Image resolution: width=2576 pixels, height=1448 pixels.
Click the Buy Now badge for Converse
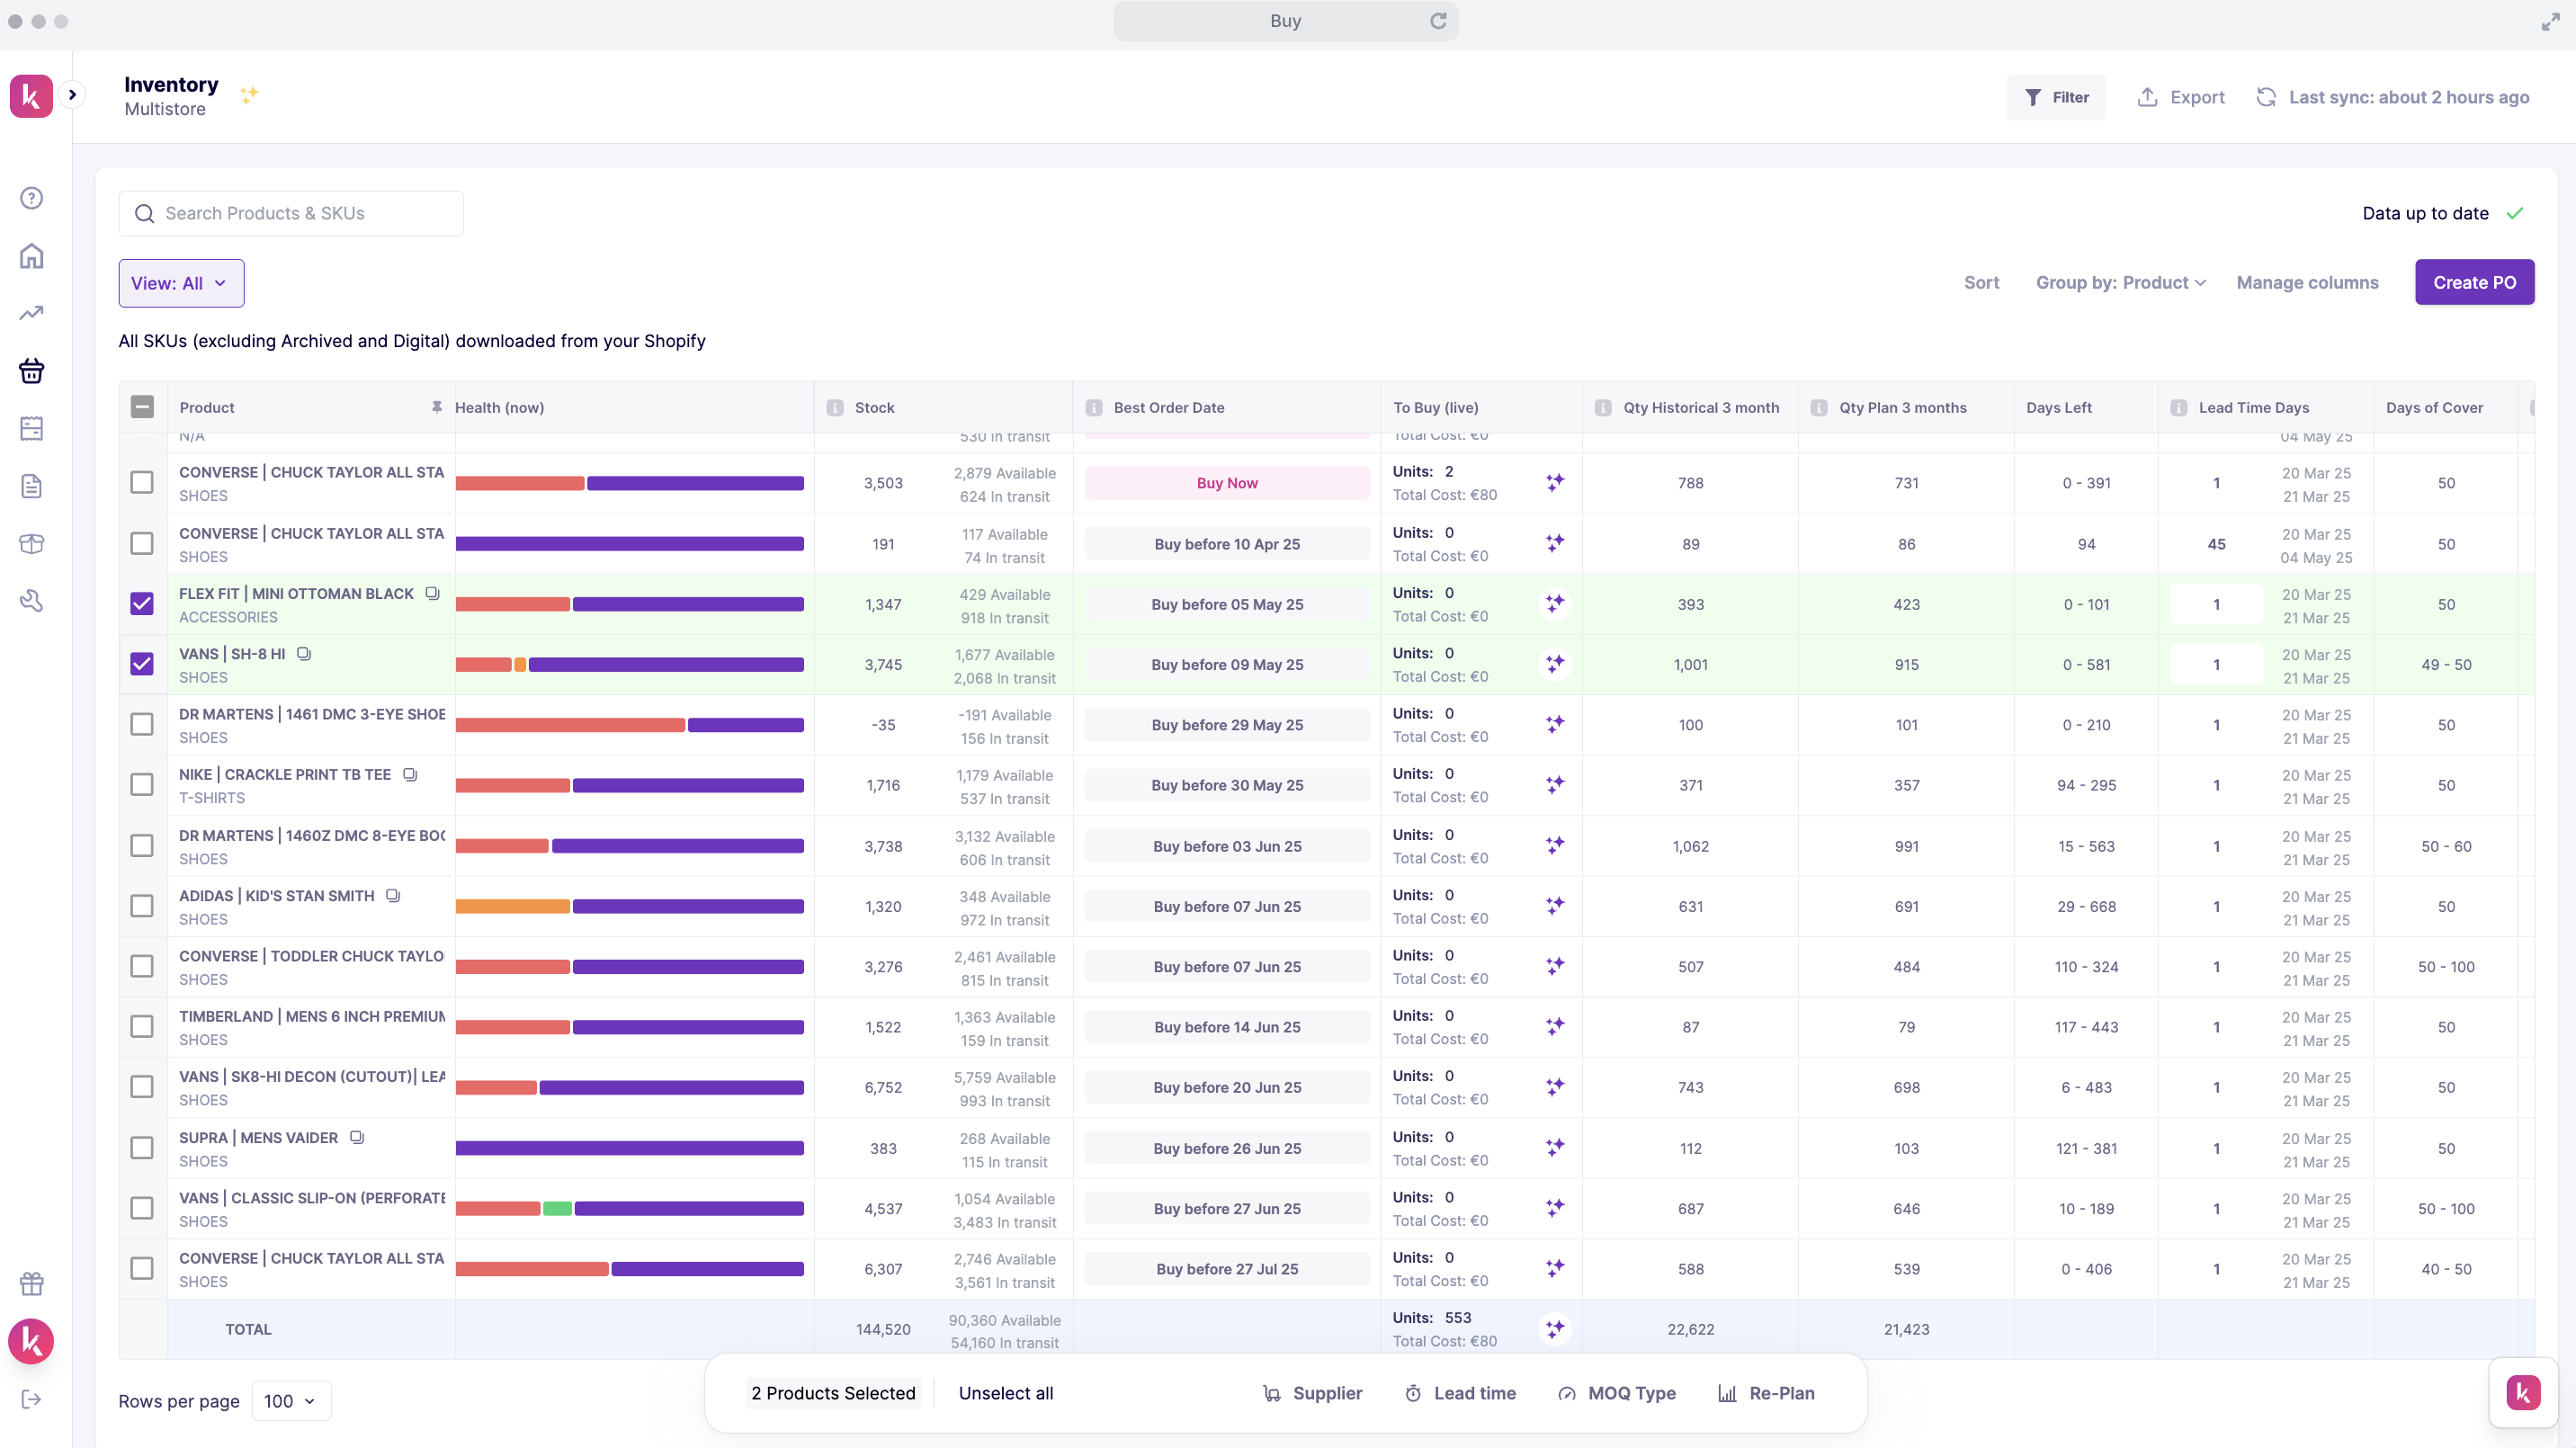pos(1227,483)
